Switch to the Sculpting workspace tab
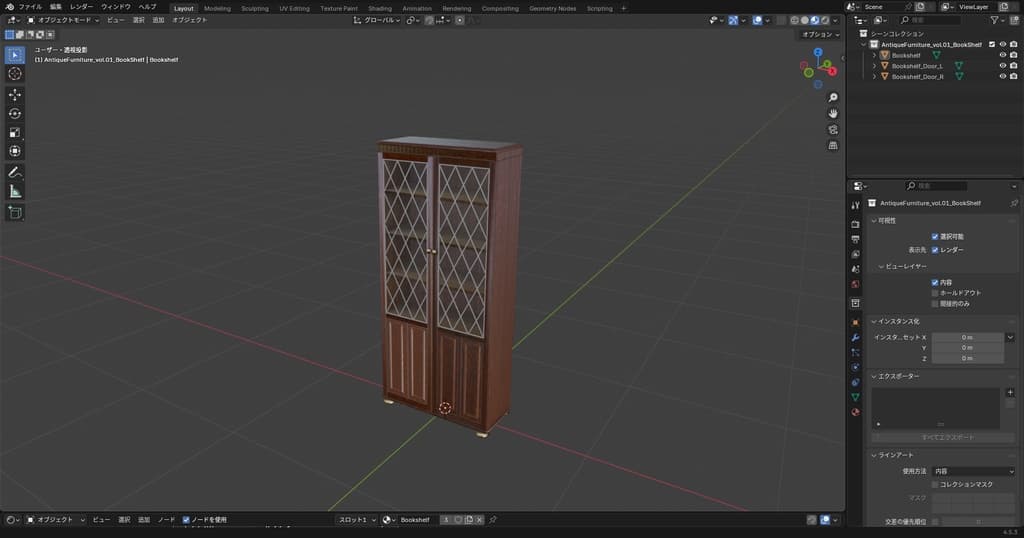1024x538 pixels. pos(255,8)
